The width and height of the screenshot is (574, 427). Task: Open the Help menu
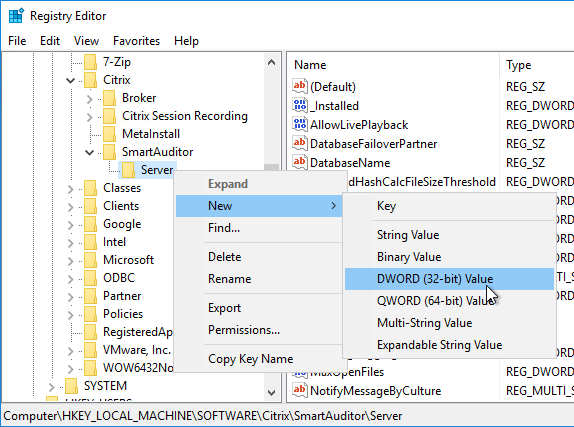186,41
